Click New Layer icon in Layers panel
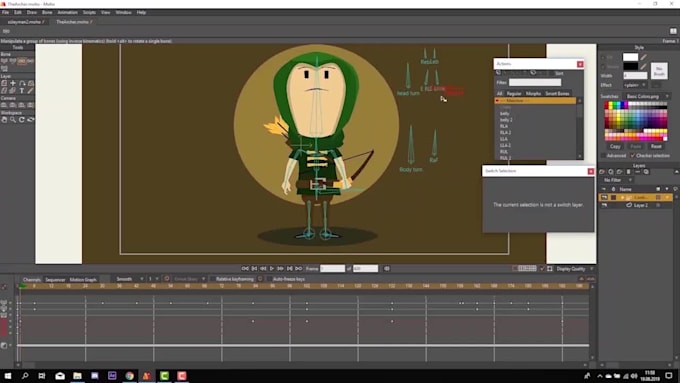Screen dimensions: 680x383 pyautogui.click(x=602, y=172)
